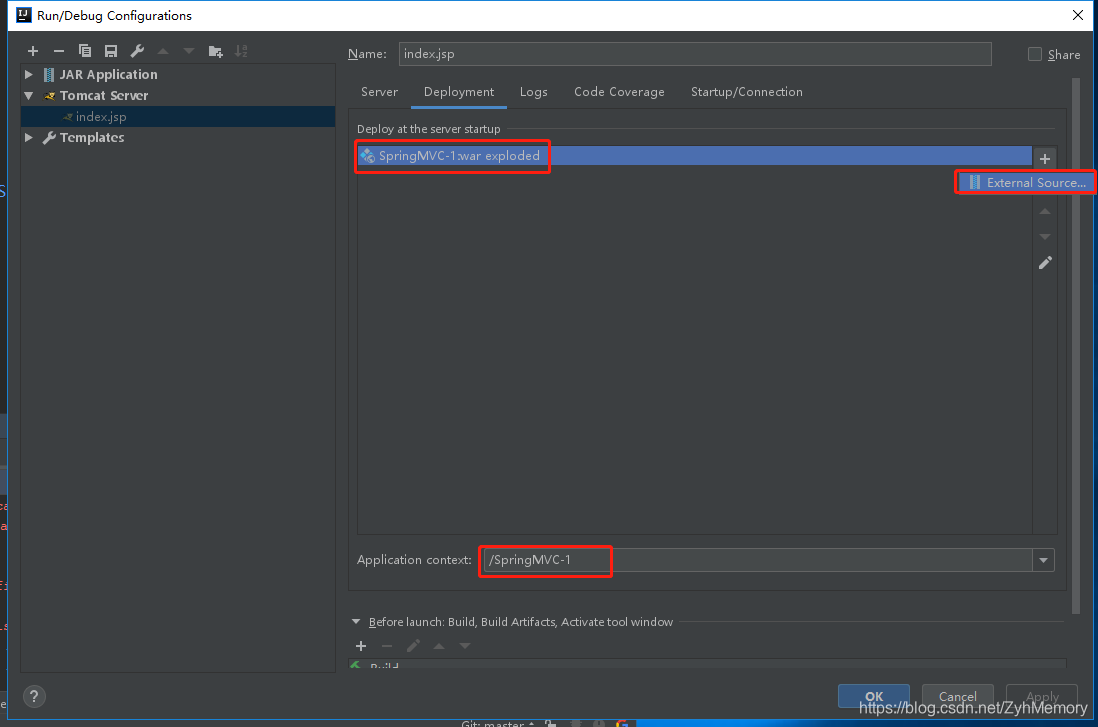Save configuration using floppy disk icon
1098x727 pixels.
[111, 51]
